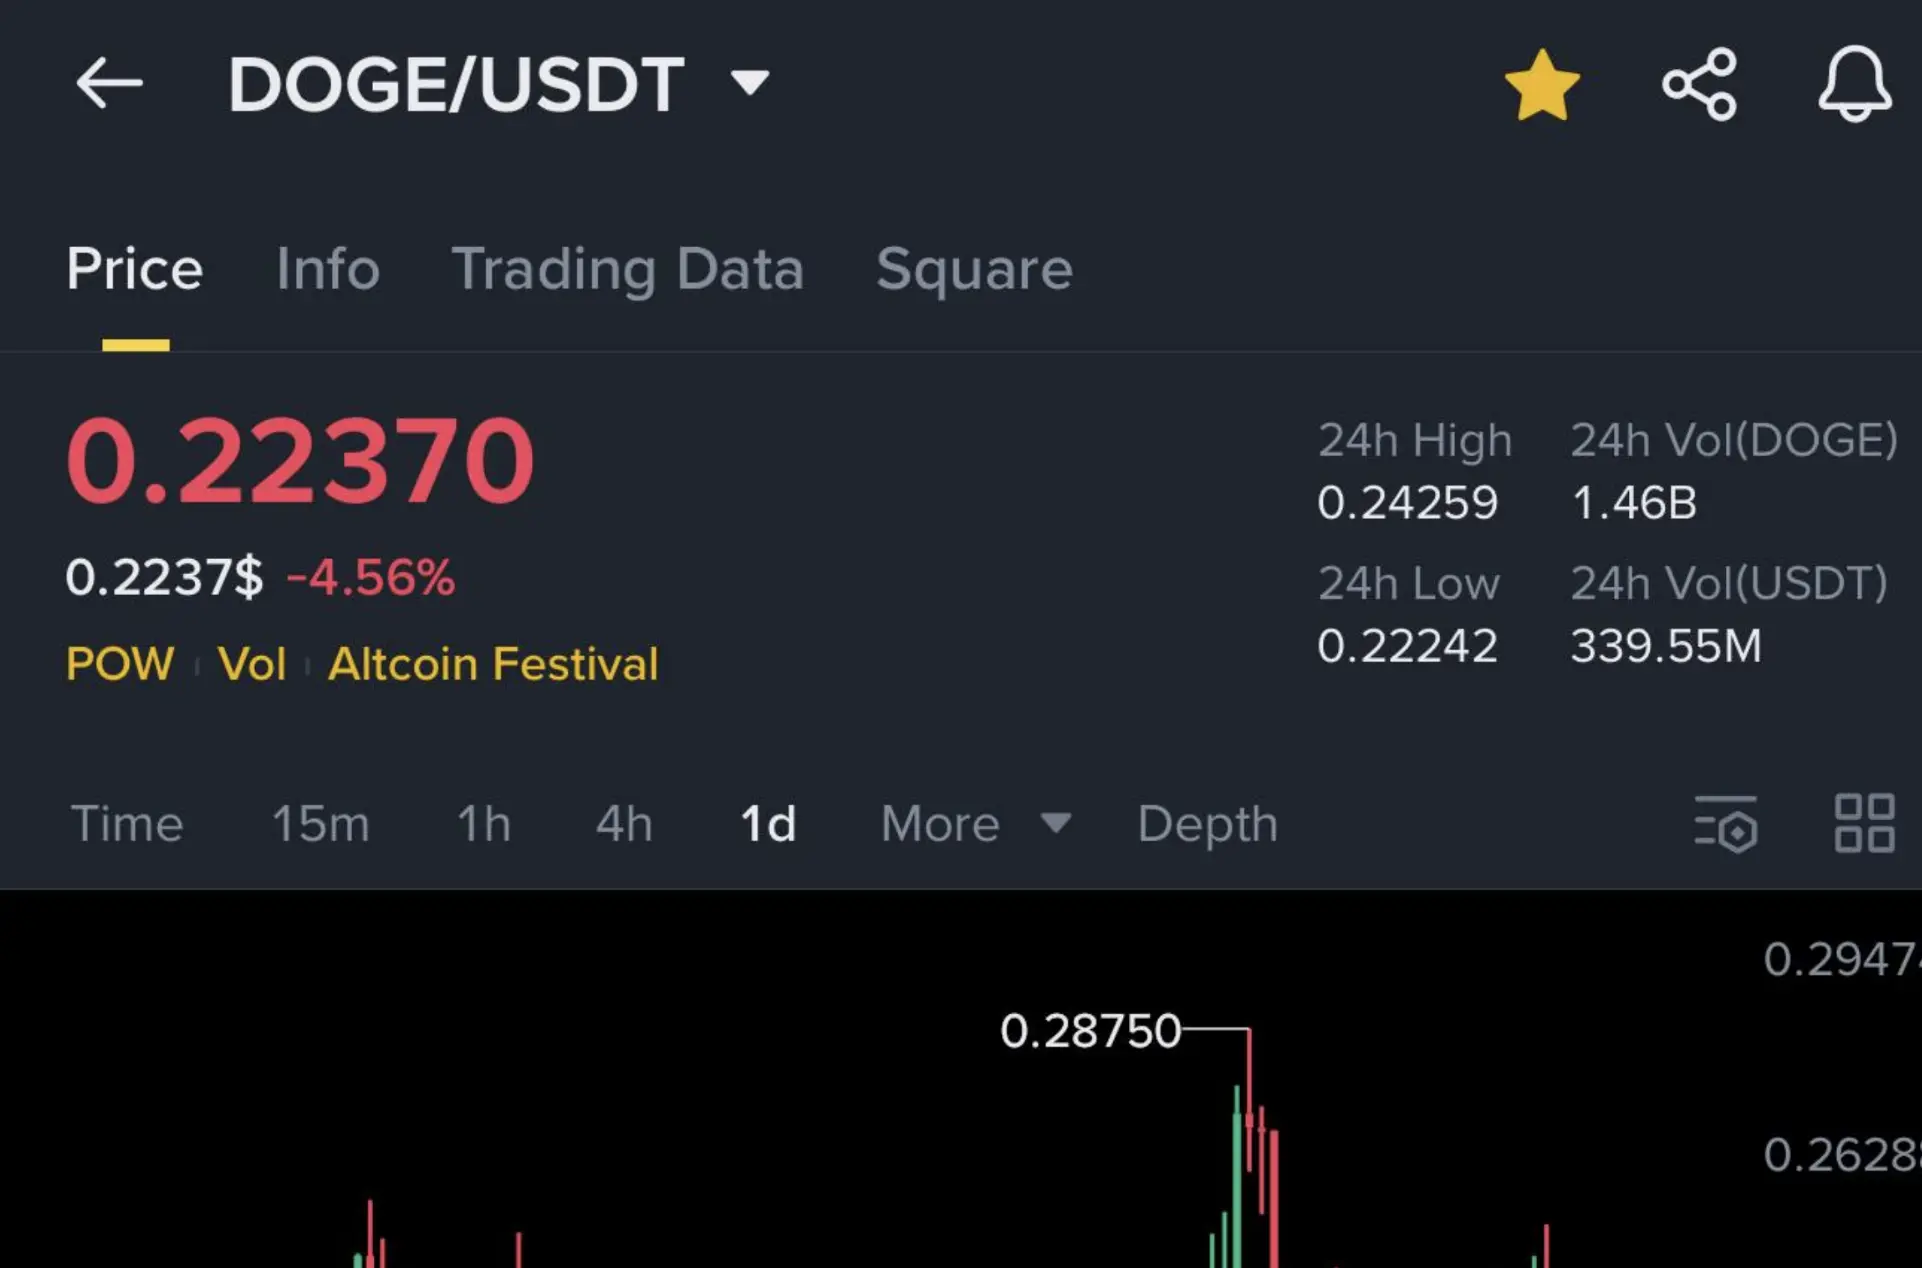Tap the back arrow icon
This screenshot has height=1268, width=1922.
click(x=109, y=83)
